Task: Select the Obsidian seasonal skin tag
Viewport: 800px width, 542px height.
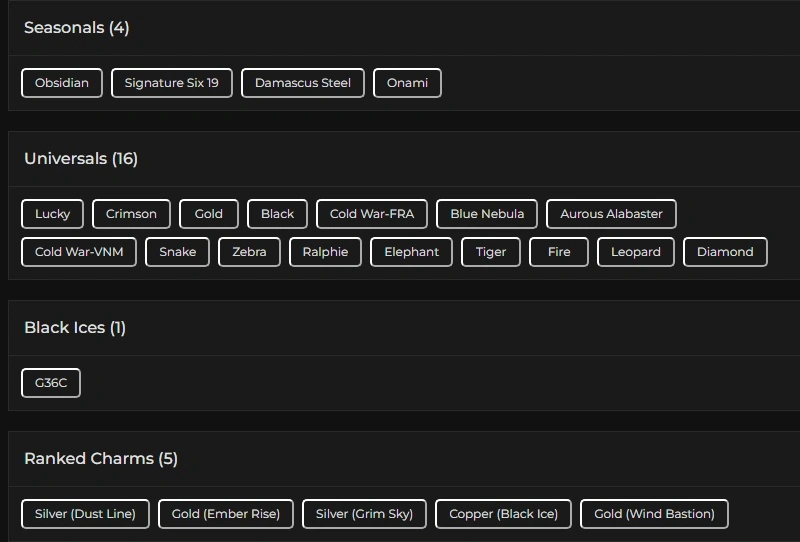Action: pyautogui.click(x=62, y=83)
